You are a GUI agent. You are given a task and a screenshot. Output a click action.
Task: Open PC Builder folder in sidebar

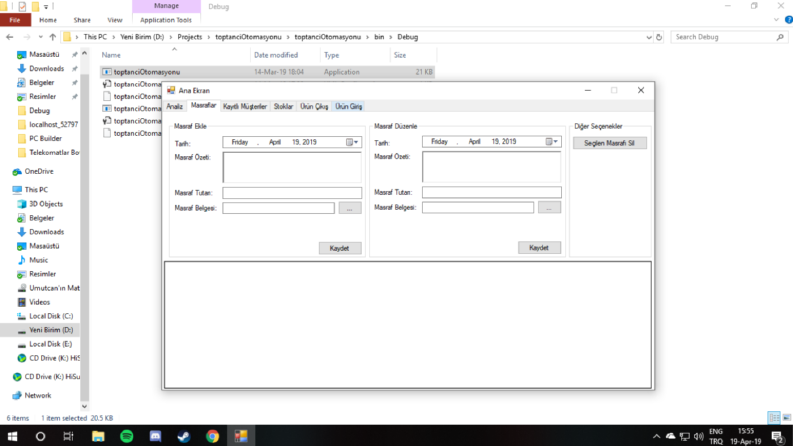coord(45,139)
